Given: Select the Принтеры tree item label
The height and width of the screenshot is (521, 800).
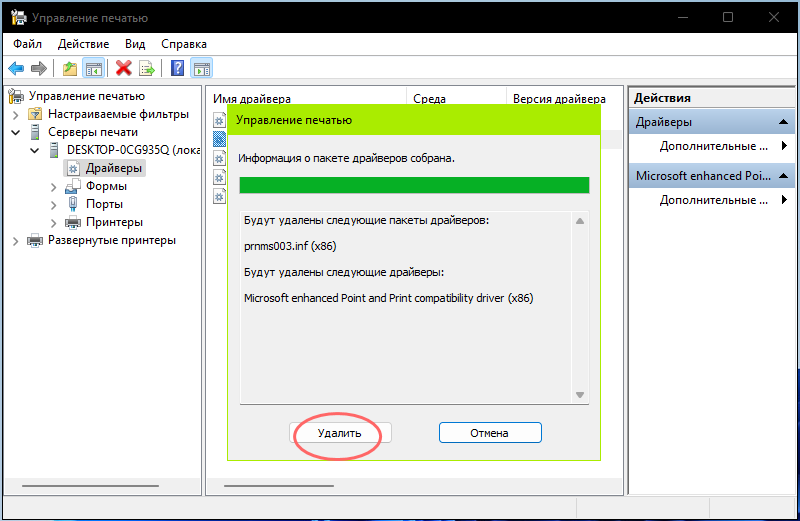Looking at the screenshot, I should (x=114, y=222).
